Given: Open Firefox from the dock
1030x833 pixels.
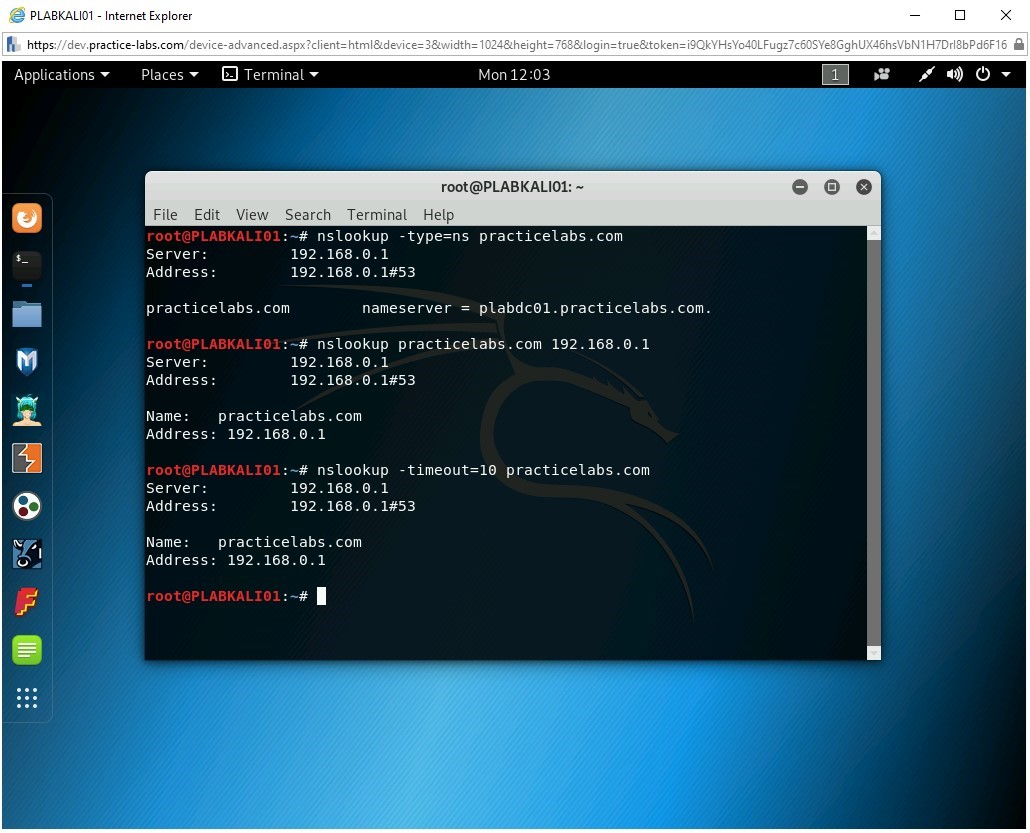Looking at the screenshot, I should click(27, 216).
